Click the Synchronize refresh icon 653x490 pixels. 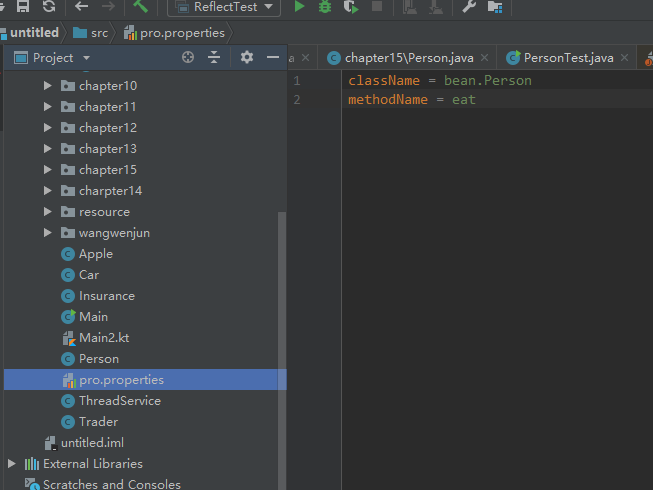click(49, 6)
